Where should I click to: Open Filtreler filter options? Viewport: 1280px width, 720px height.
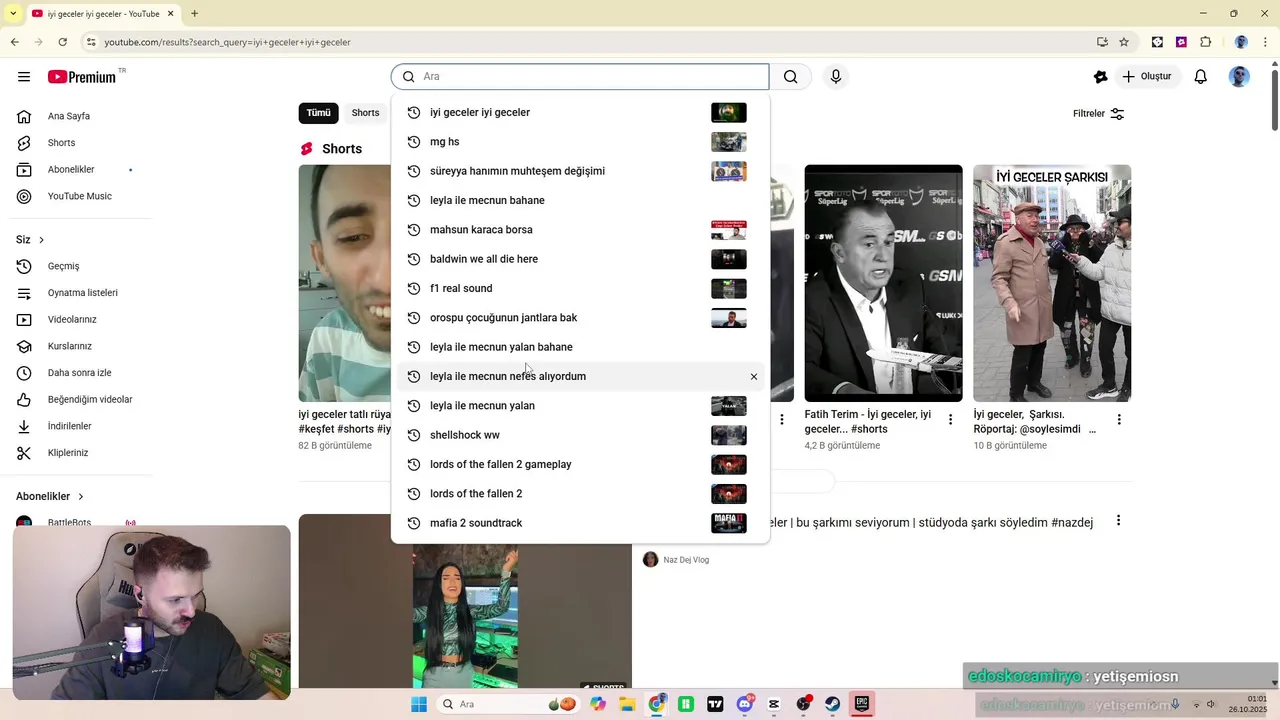(1099, 114)
